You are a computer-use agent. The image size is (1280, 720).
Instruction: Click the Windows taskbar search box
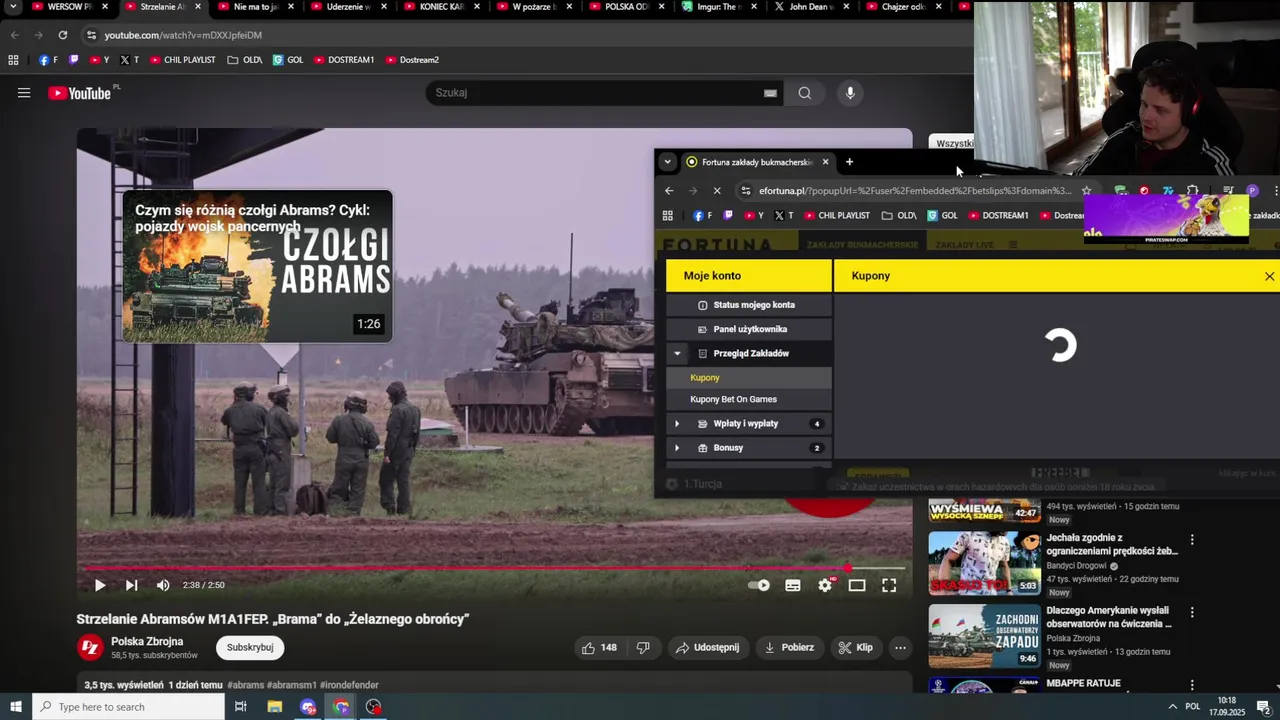[x=128, y=707]
